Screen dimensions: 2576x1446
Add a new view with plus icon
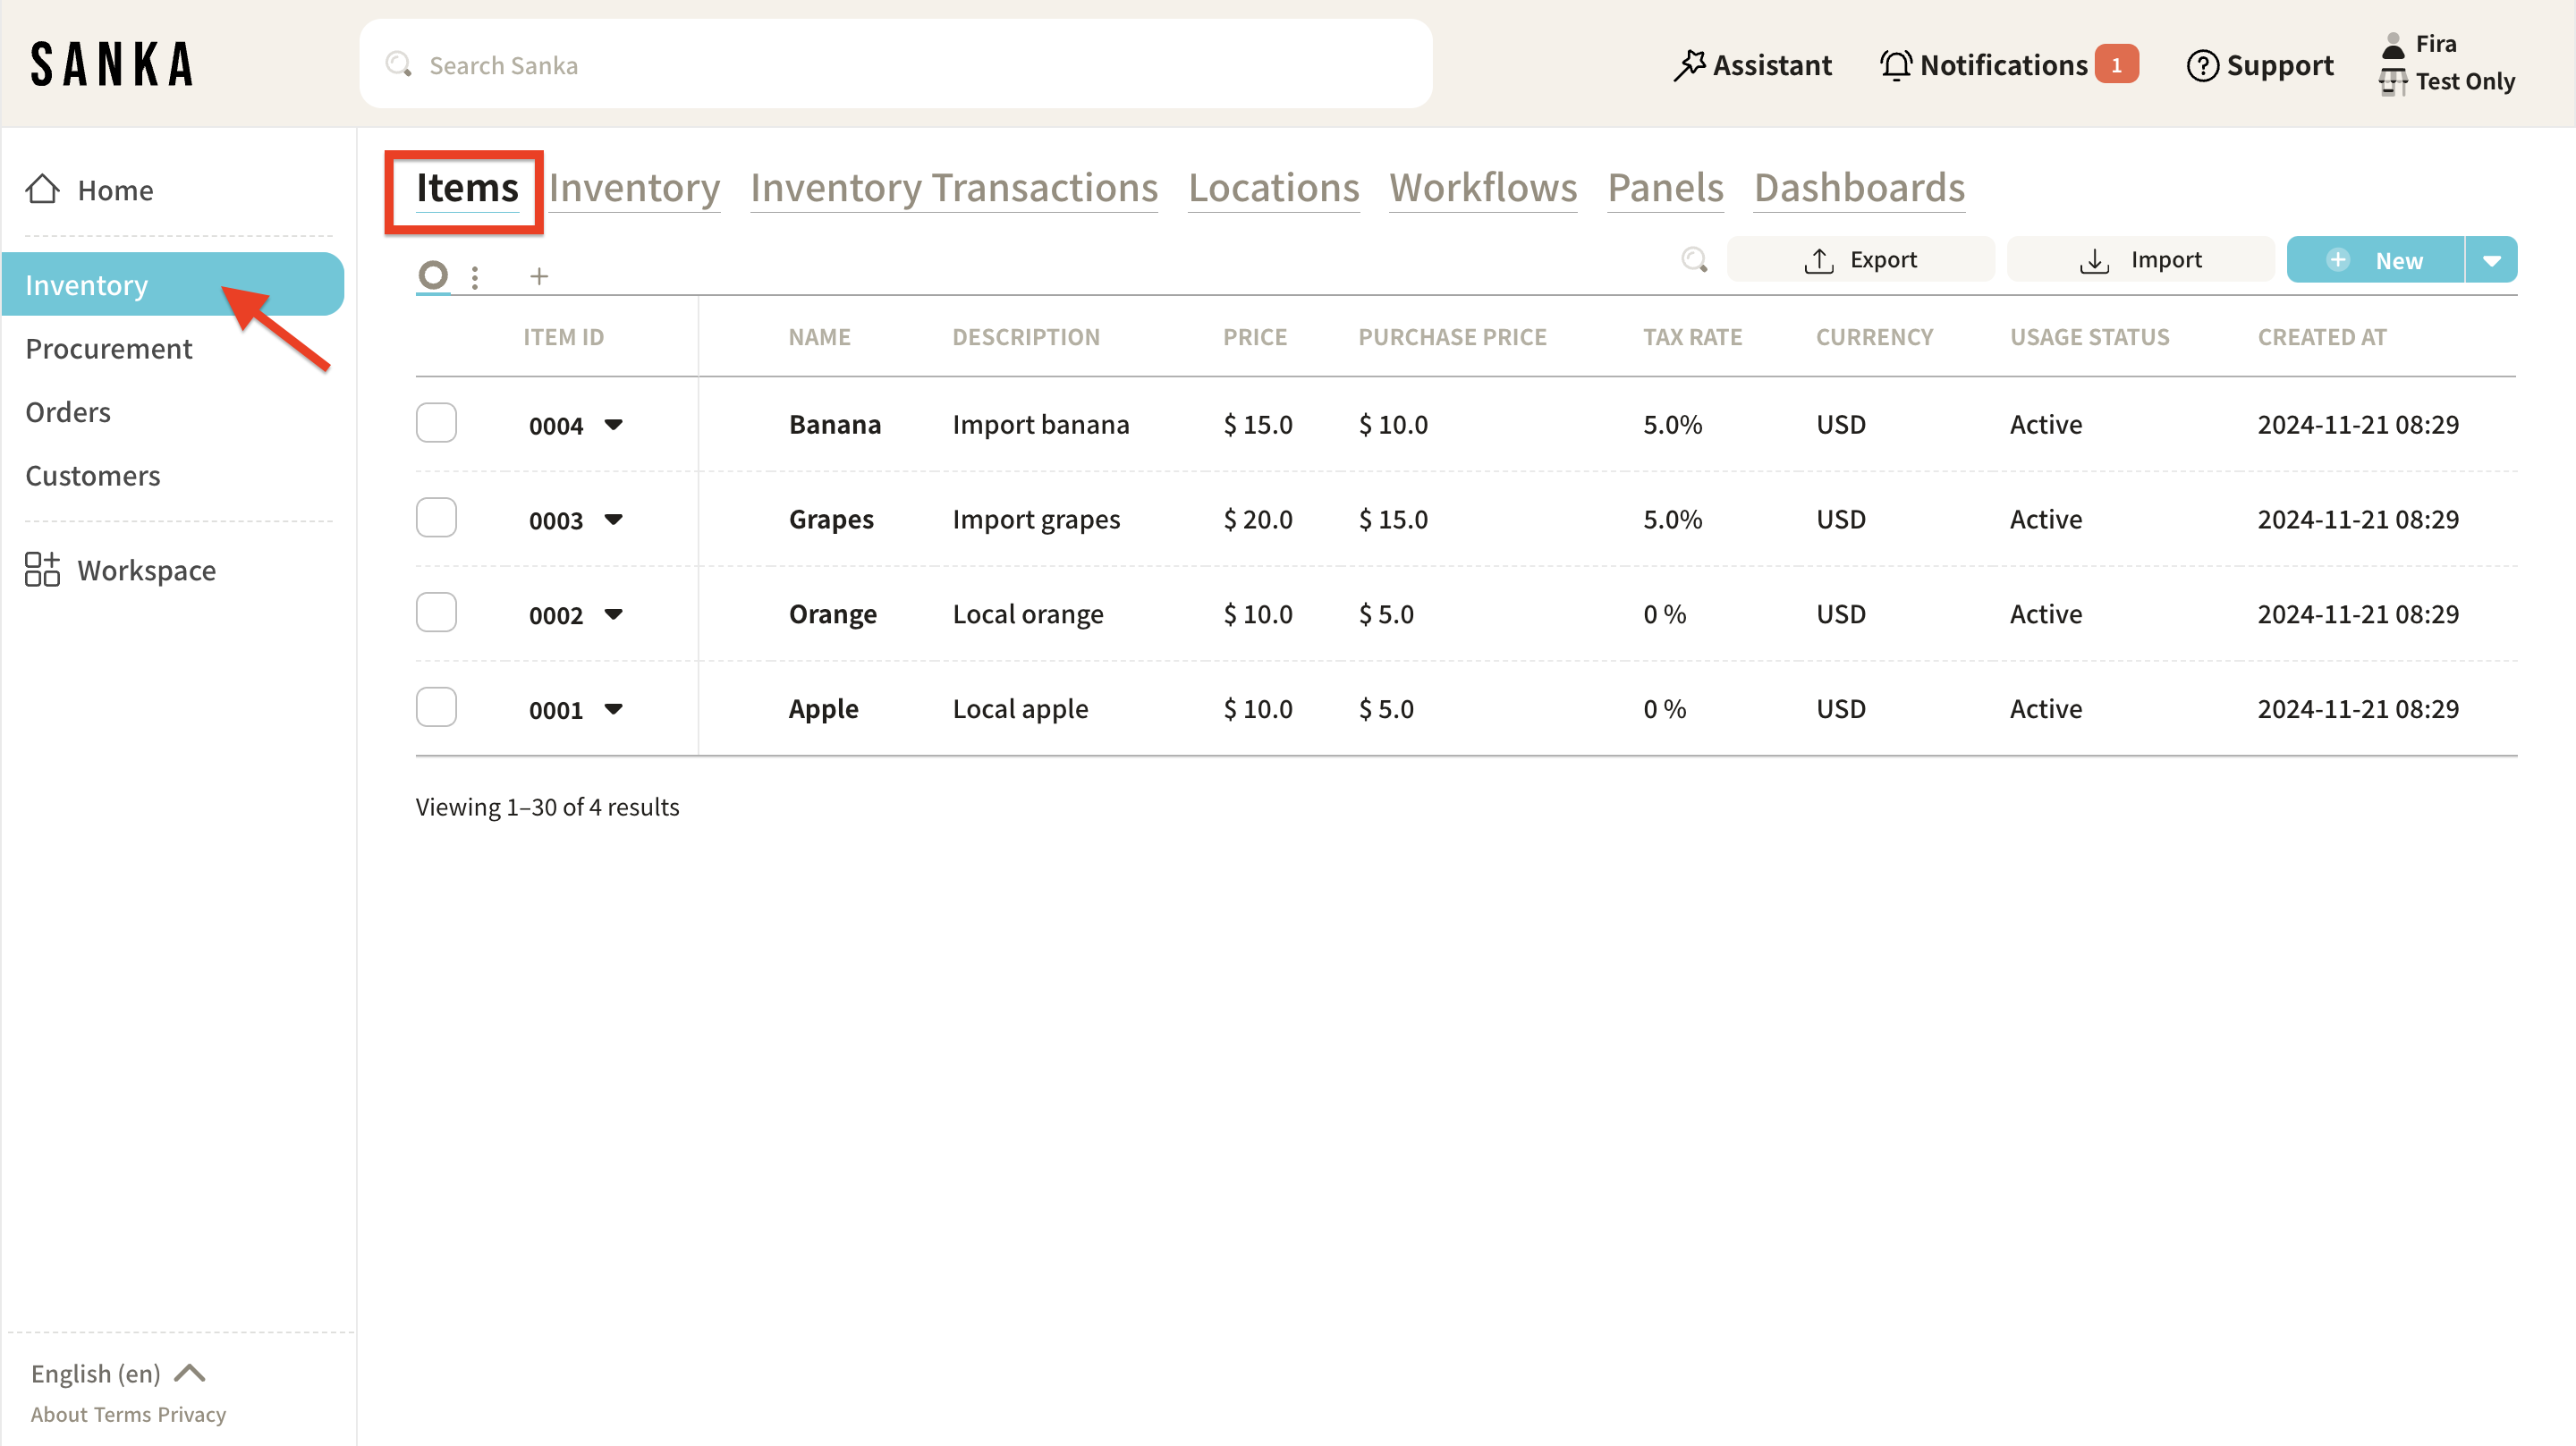tap(539, 276)
